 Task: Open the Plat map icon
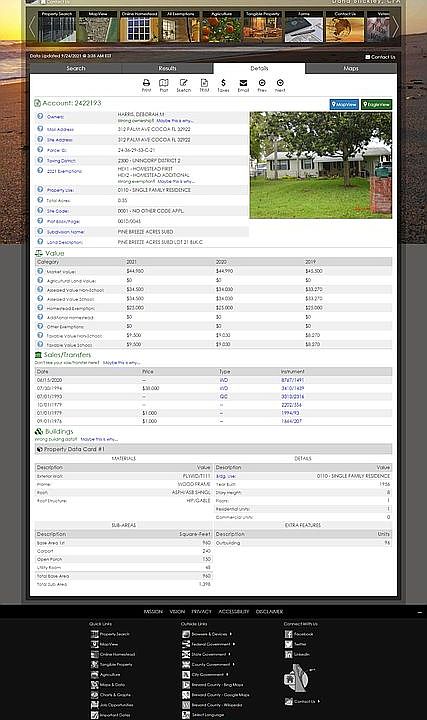pyautogui.click(x=163, y=83)
